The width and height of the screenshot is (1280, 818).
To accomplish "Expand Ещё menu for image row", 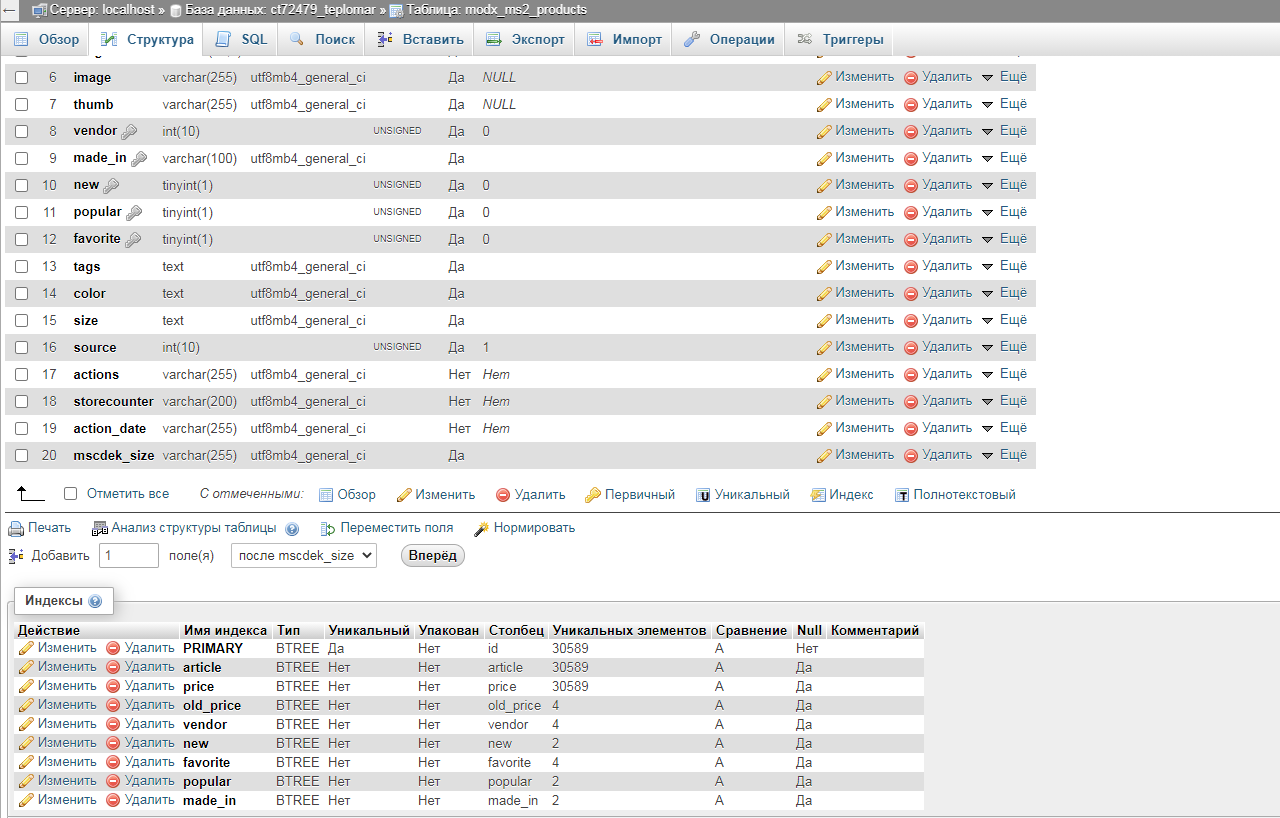I will 1004,77.
